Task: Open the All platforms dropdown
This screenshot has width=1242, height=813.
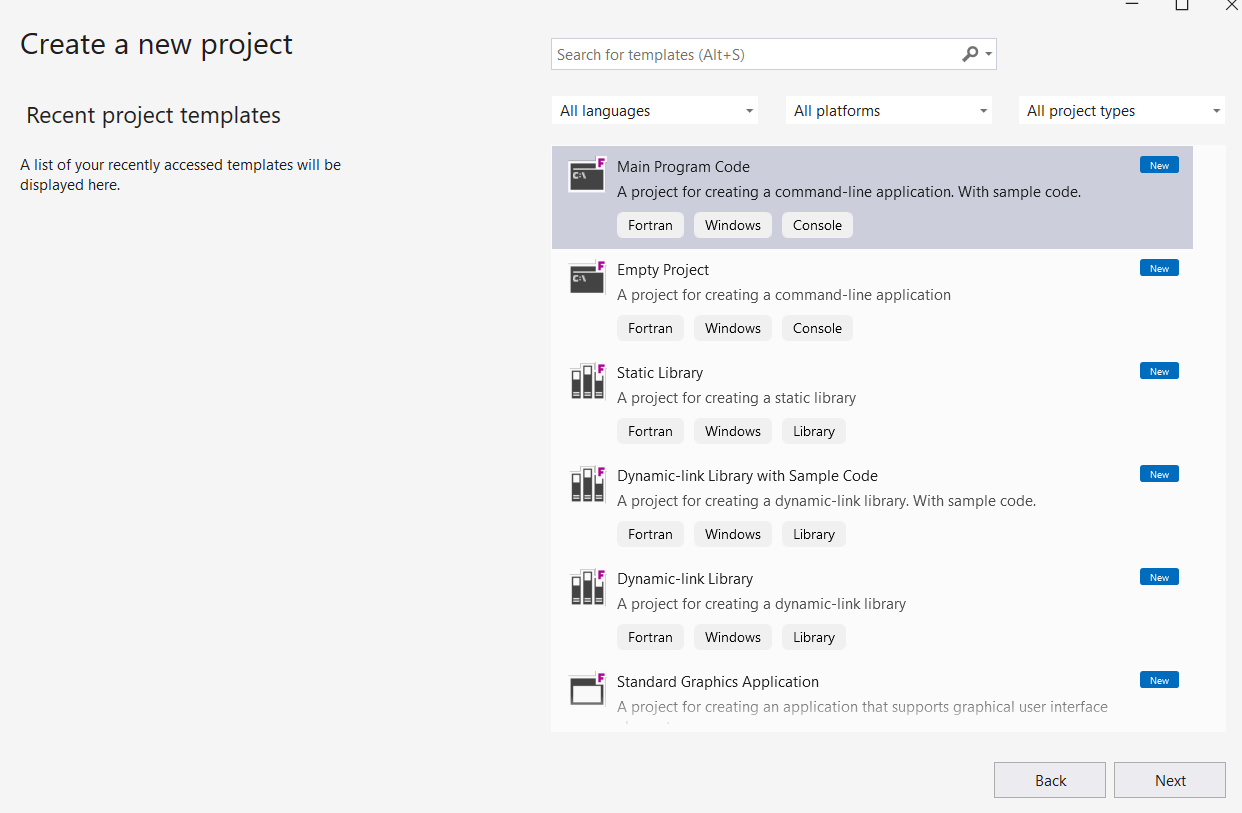Action: (889, 111)
